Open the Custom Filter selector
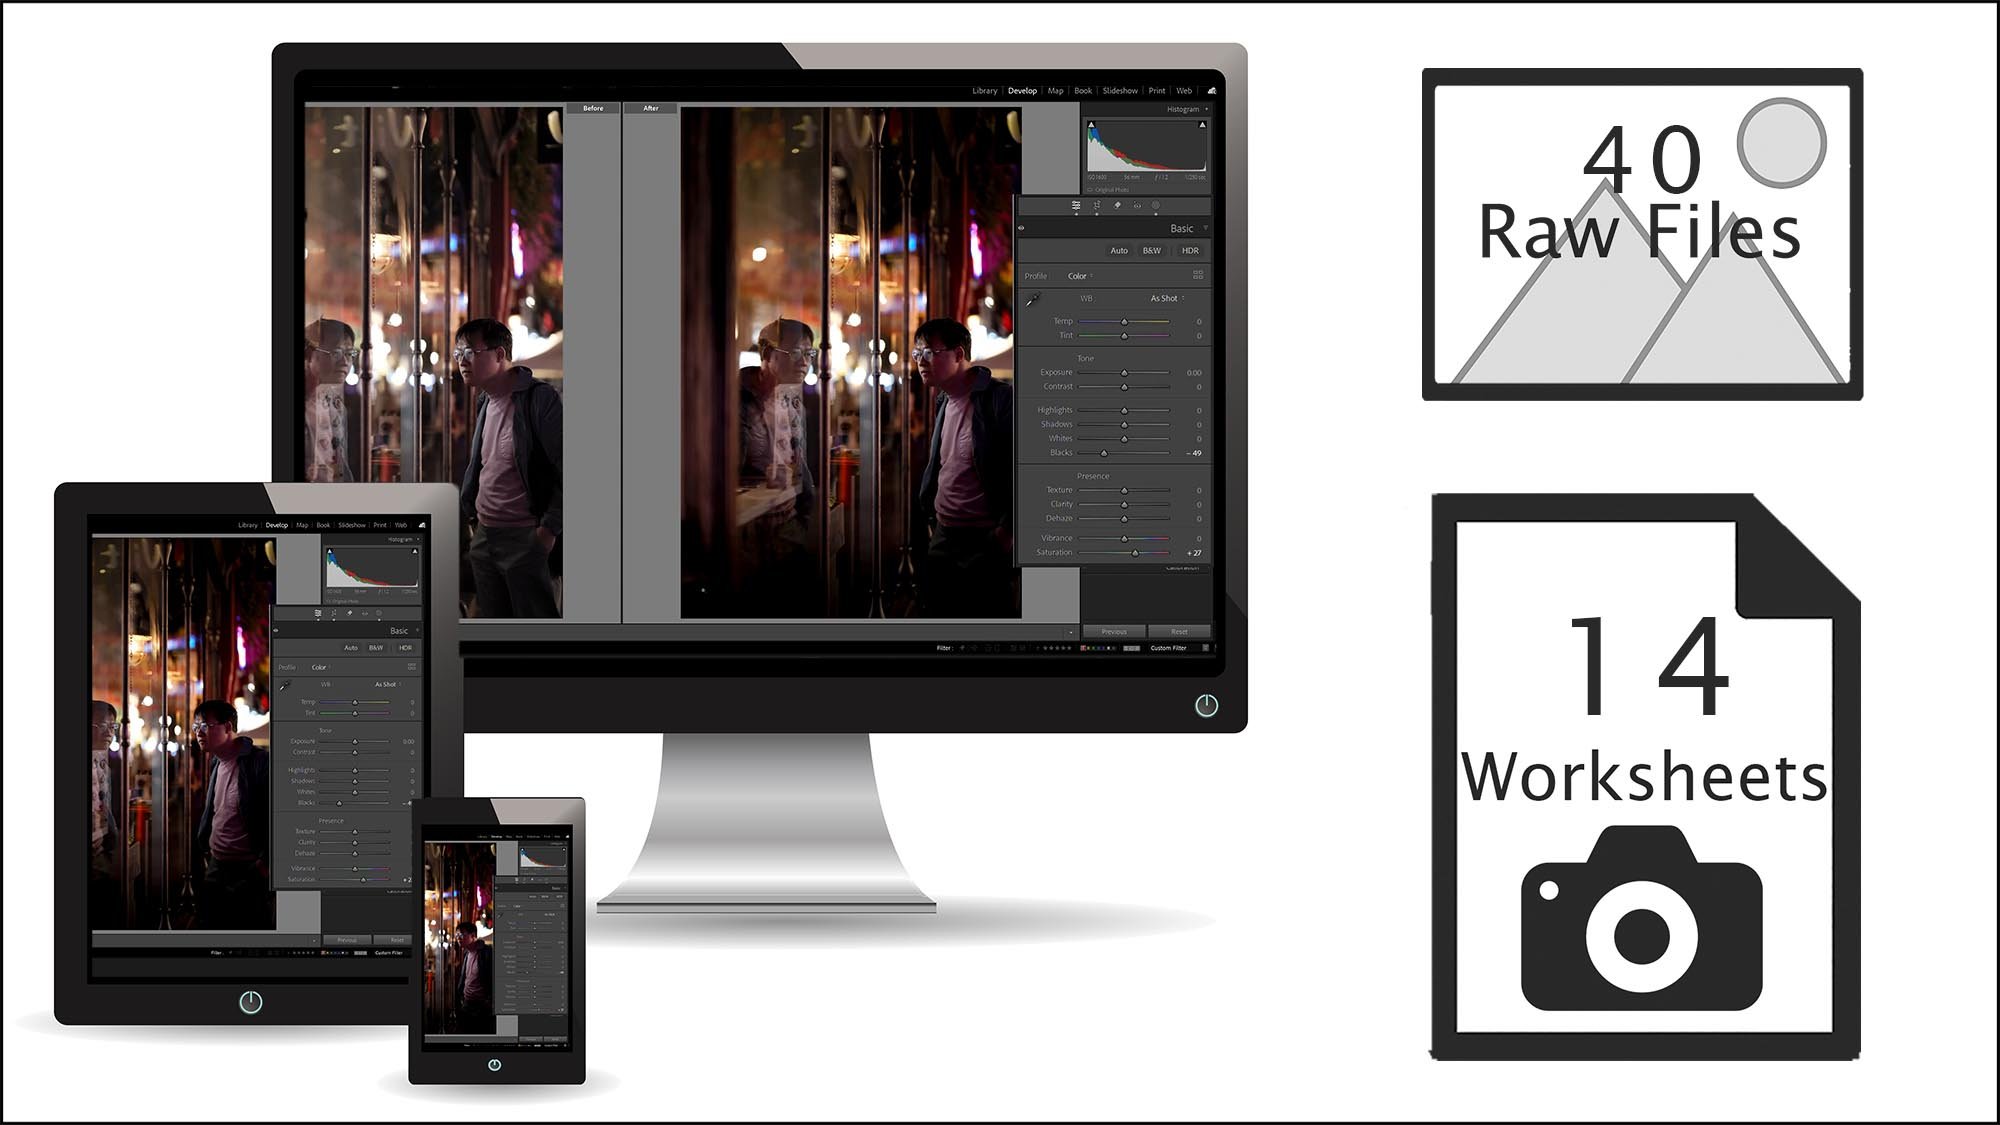The width and height of the screenshot is (2000, 1125). 1168,648
